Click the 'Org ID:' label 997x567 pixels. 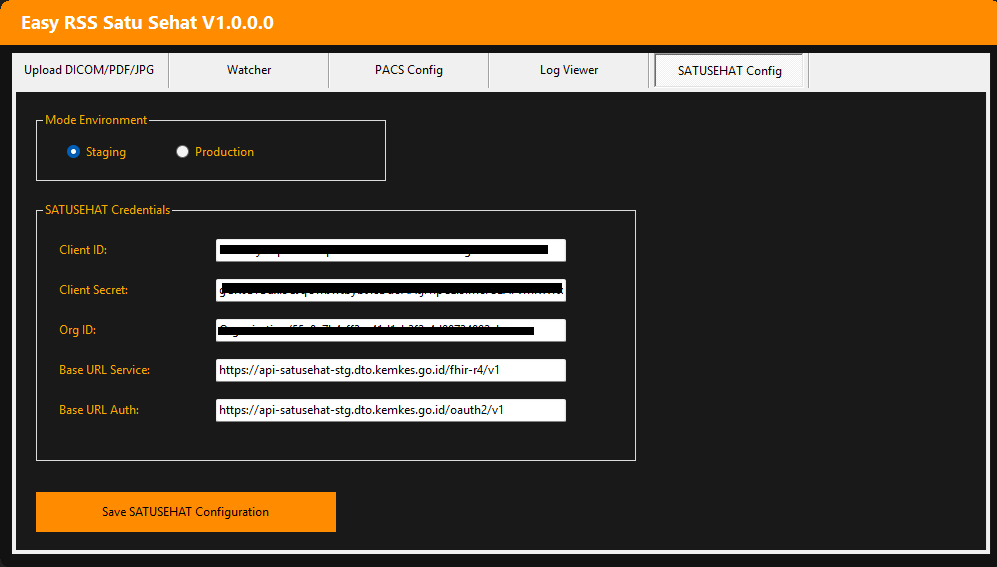tap(78, 330)
